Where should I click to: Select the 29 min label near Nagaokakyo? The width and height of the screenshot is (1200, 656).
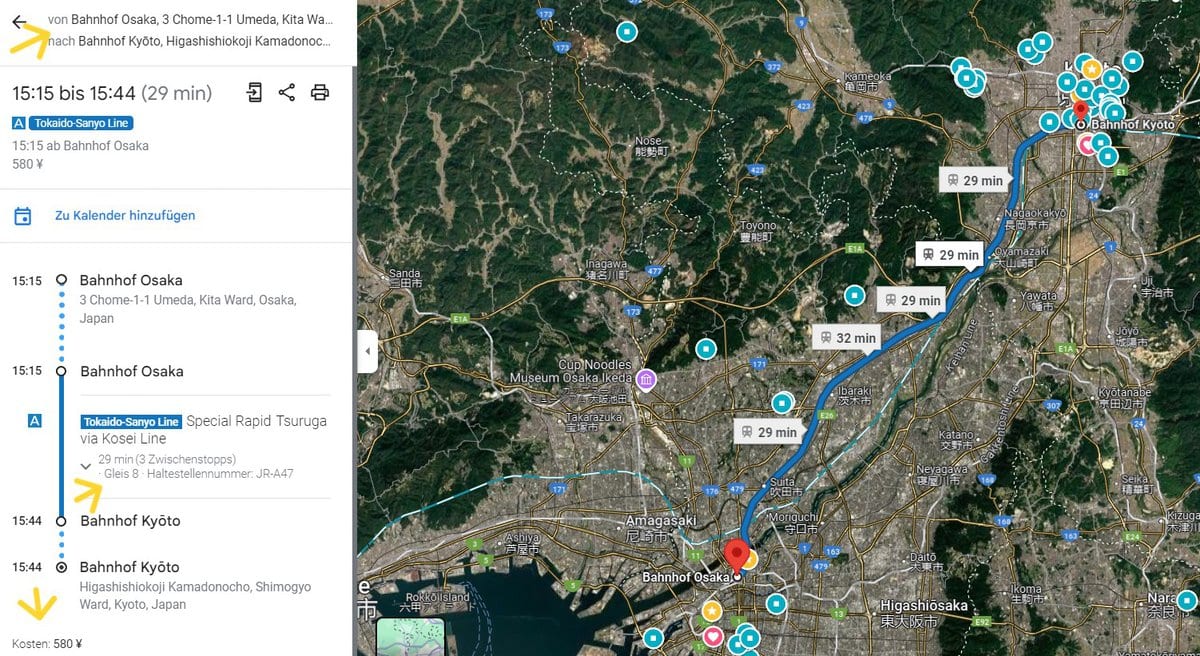(x=973, y=180)
